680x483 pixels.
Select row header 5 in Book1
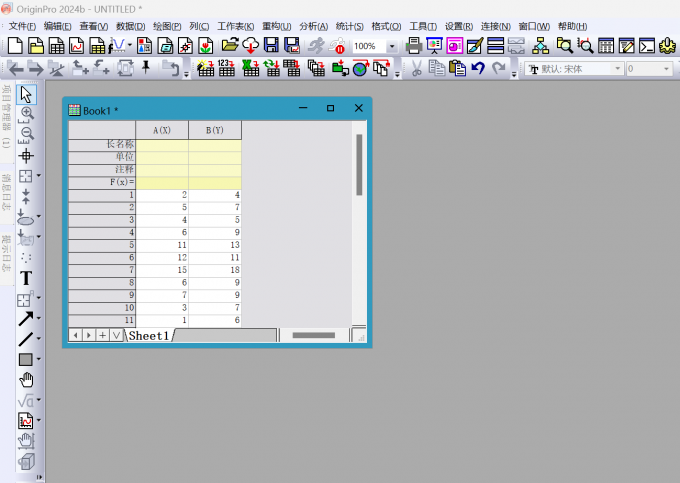[102, 245]
